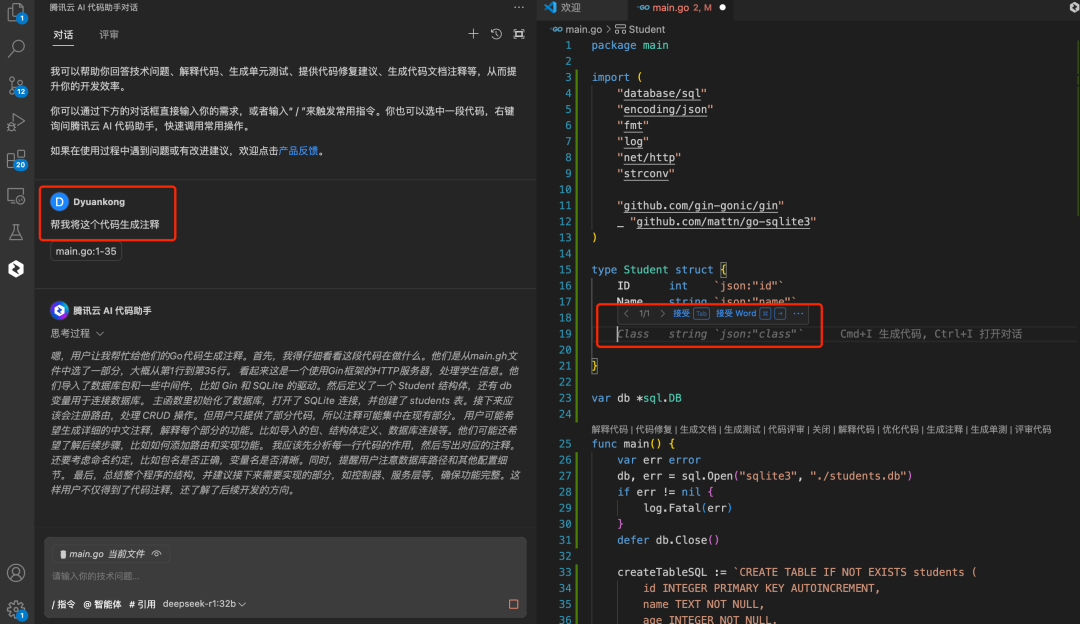Click 生成注释 code lens link
1080x624 pixels.
coord(944,430)
